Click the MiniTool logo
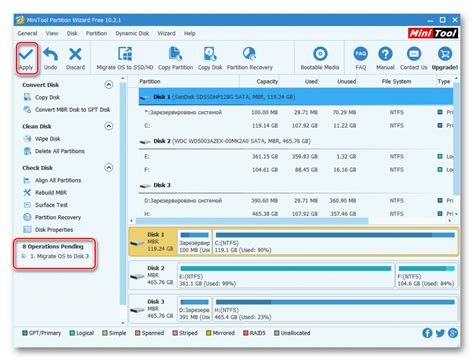The width and height of the screenshot is (474, 361). point(433,33)
